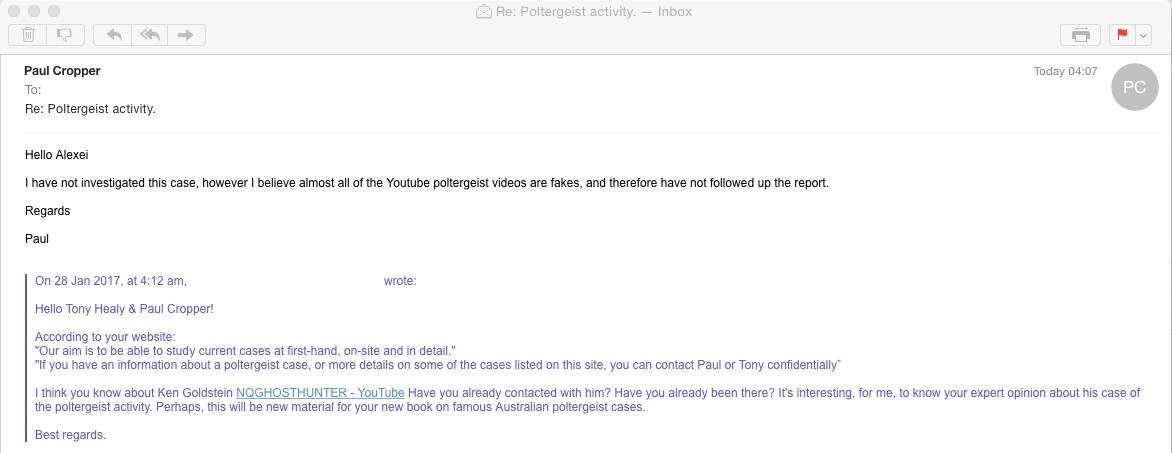Maximize the email window

coord(54,11)
